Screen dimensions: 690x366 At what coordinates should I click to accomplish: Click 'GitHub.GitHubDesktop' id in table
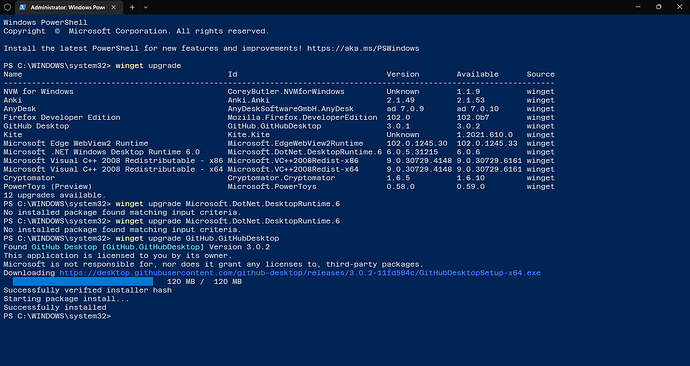point(274,126)
